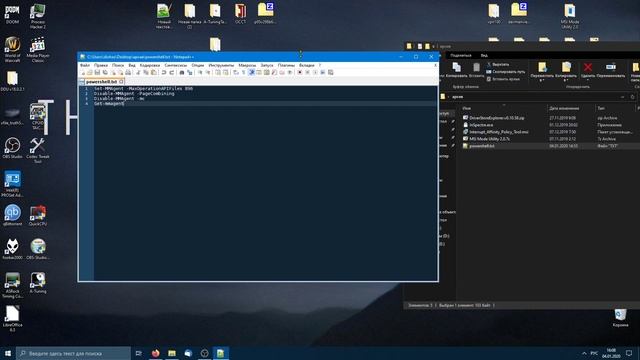The height and width of the screenshot is (360, 640).
Task: Toggle show all characters in Notepad++ toolbar
Action: pos(243,72)
